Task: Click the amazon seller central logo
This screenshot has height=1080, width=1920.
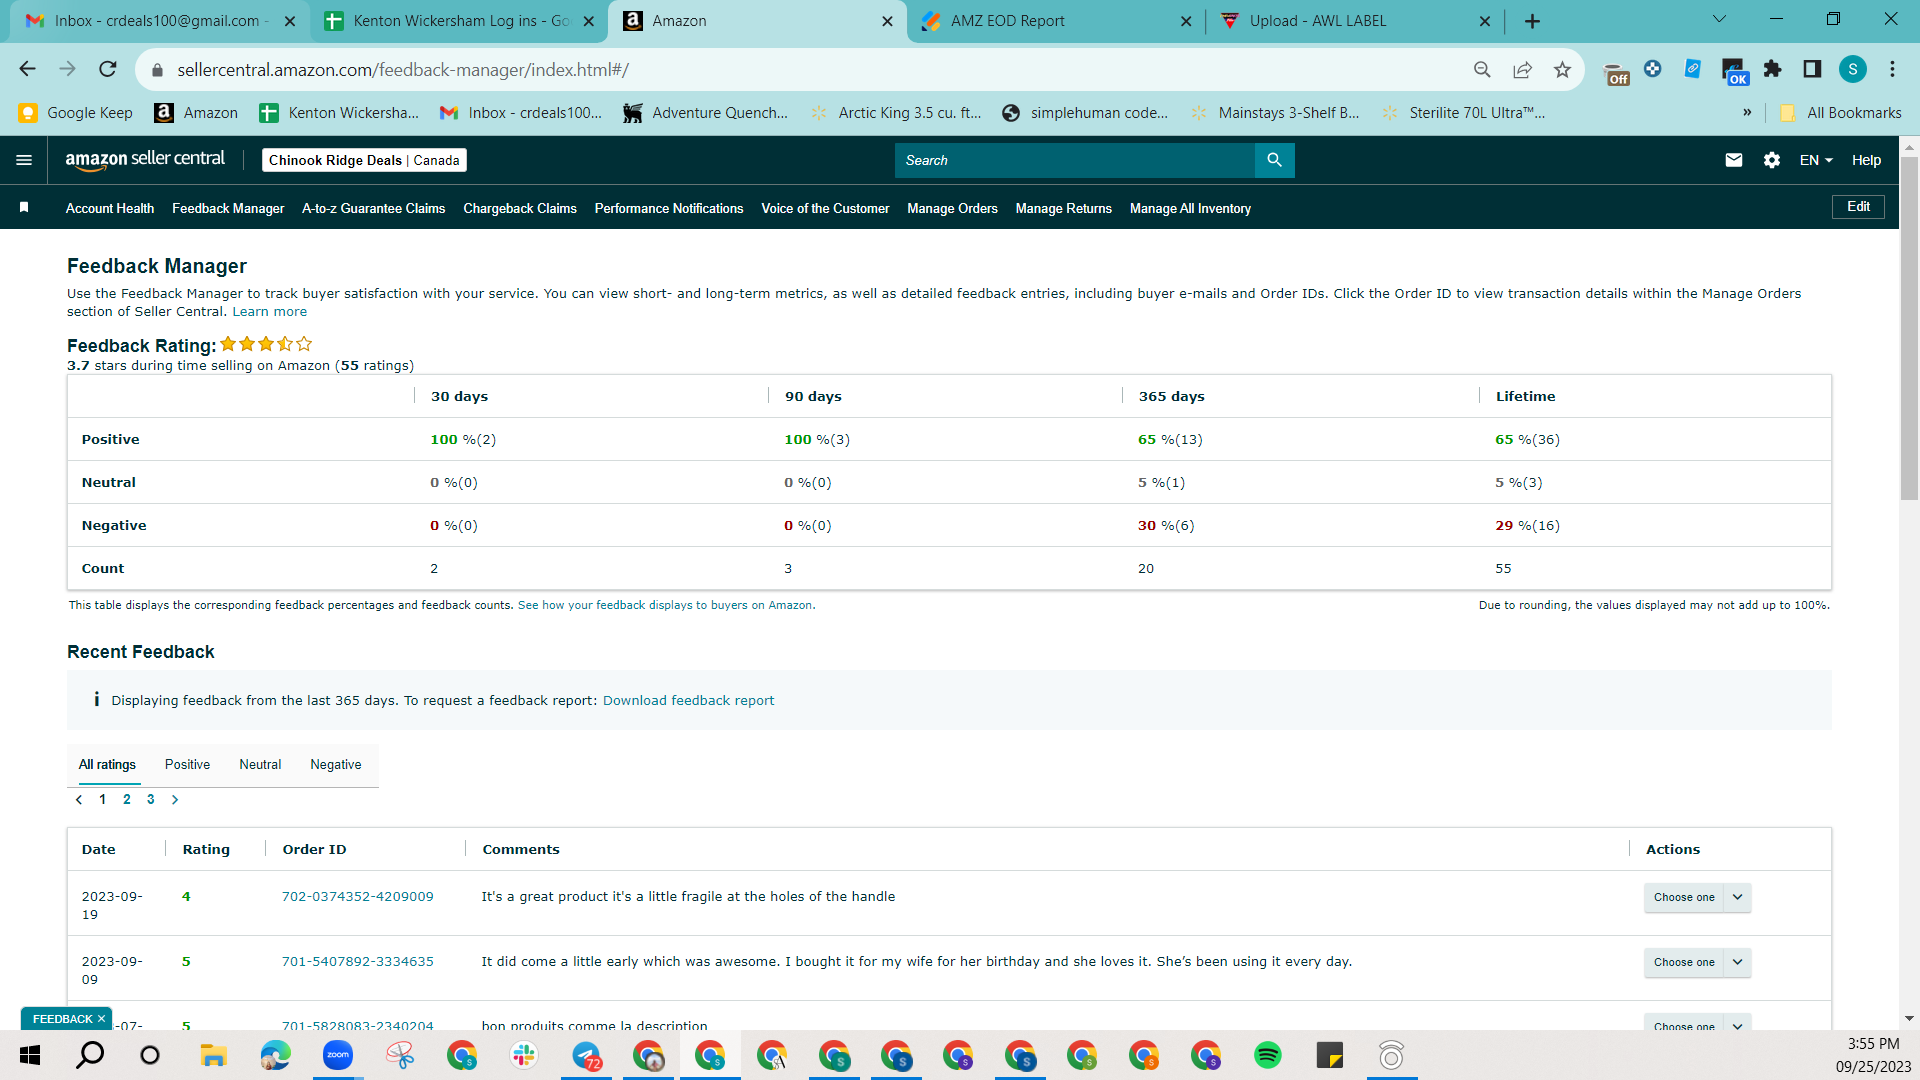Action: (x=145, y=160)
